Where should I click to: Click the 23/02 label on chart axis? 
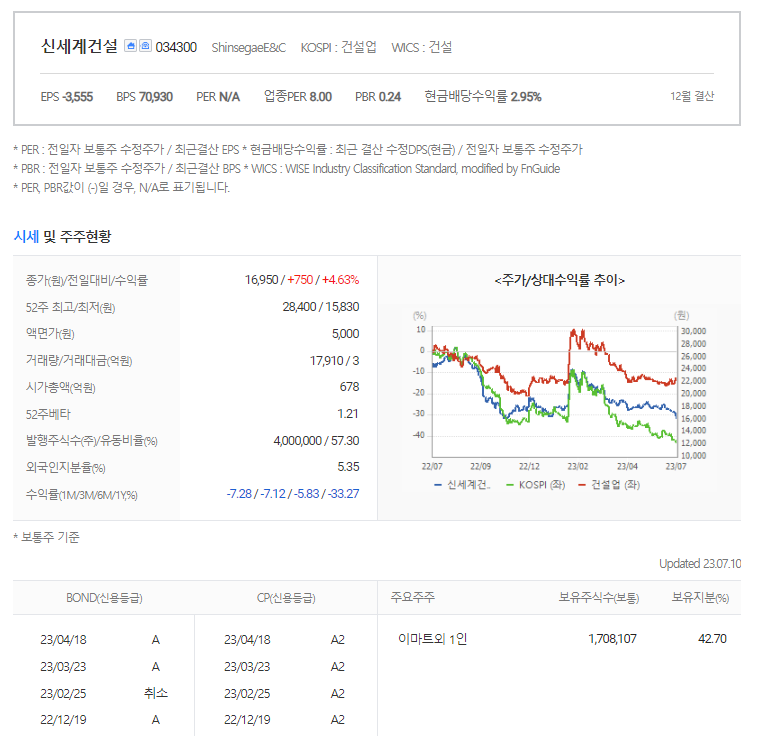(x=578, y=466)
